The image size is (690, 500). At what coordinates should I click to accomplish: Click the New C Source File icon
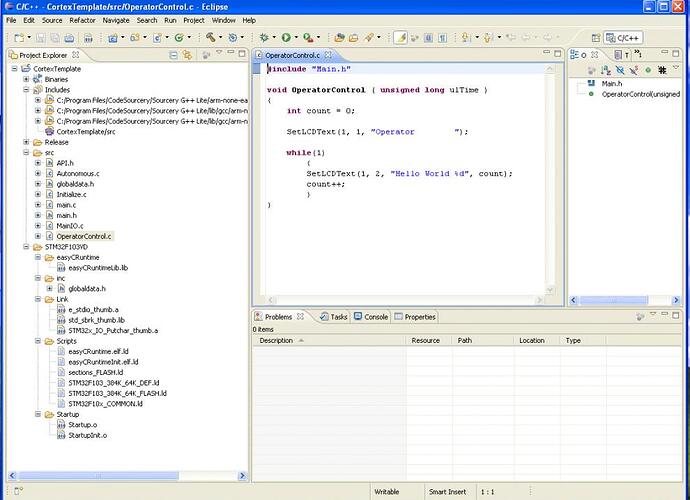tap(157, 38)
